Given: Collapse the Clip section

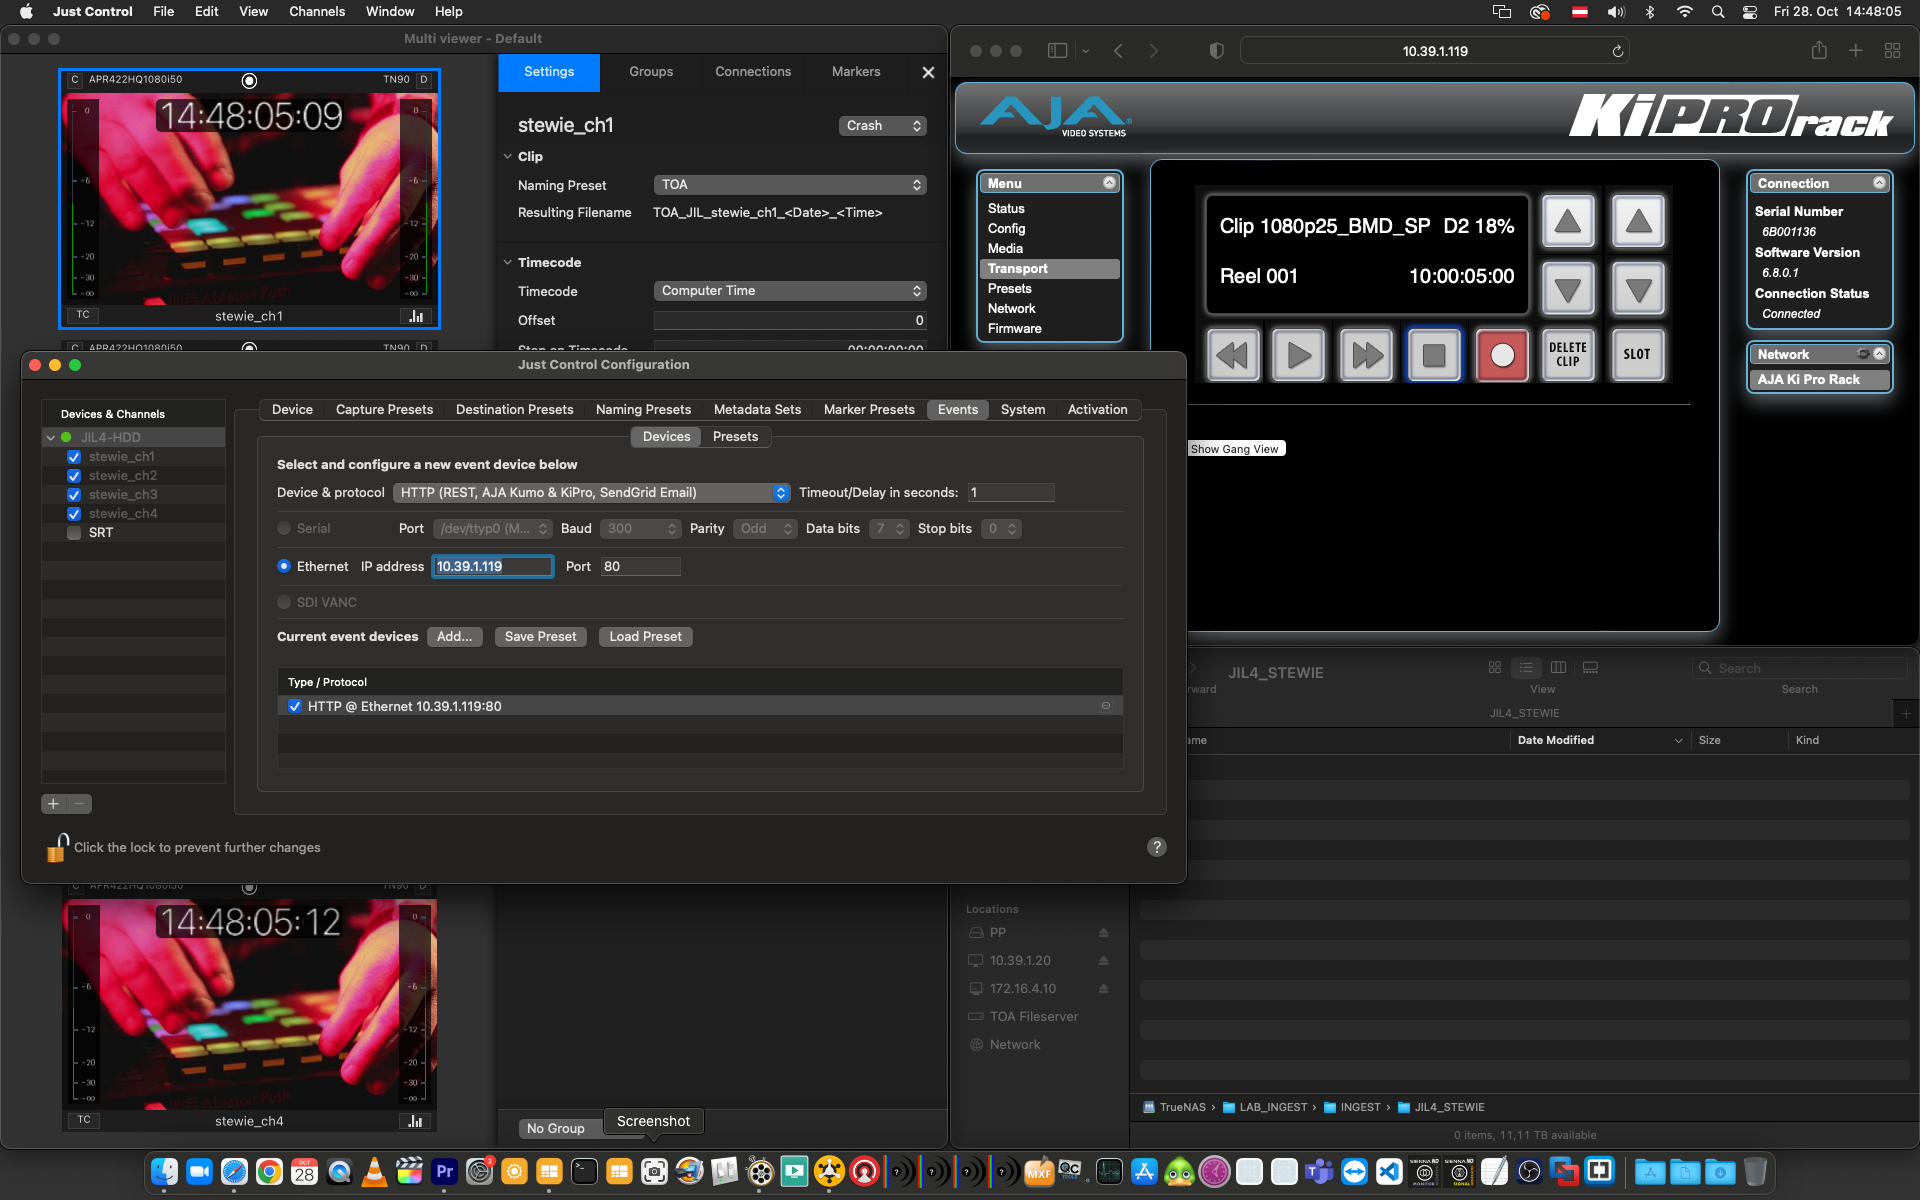Looking at the screenshot, I should click(x=507, y=157).
